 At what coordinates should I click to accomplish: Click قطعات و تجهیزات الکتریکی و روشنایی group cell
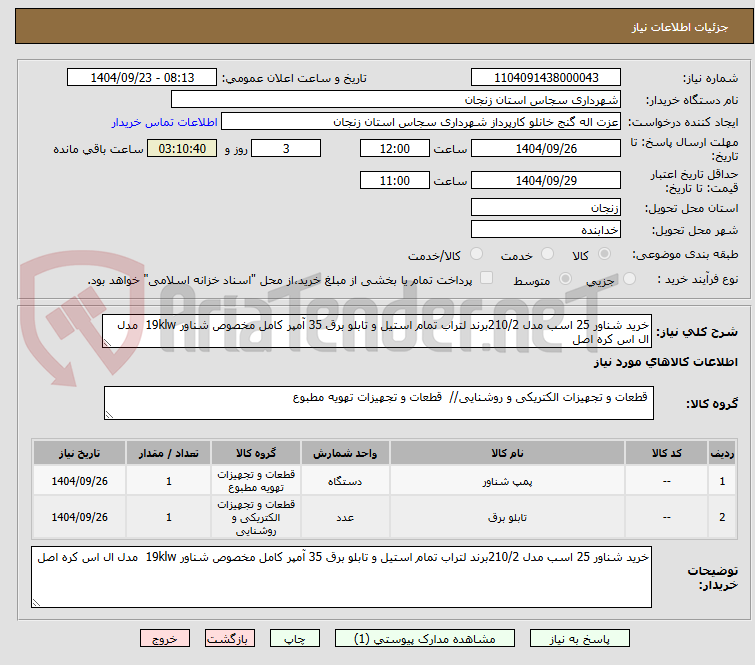[x=256, y=517]
